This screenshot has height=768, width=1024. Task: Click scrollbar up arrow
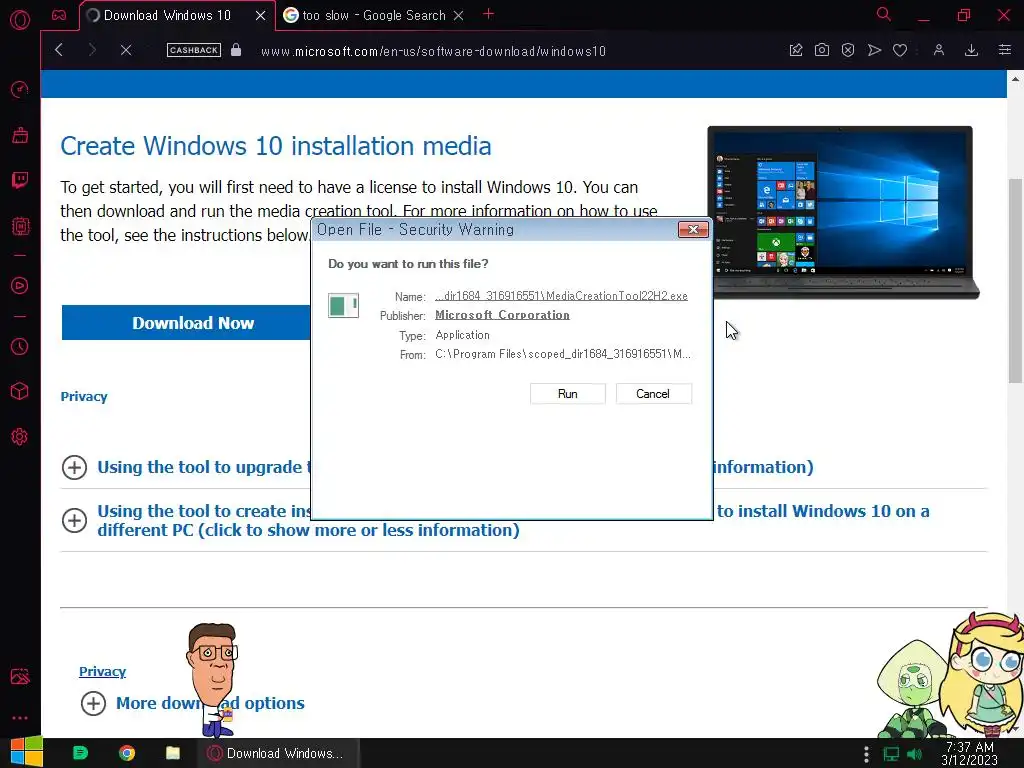[x=1015, y=79]
